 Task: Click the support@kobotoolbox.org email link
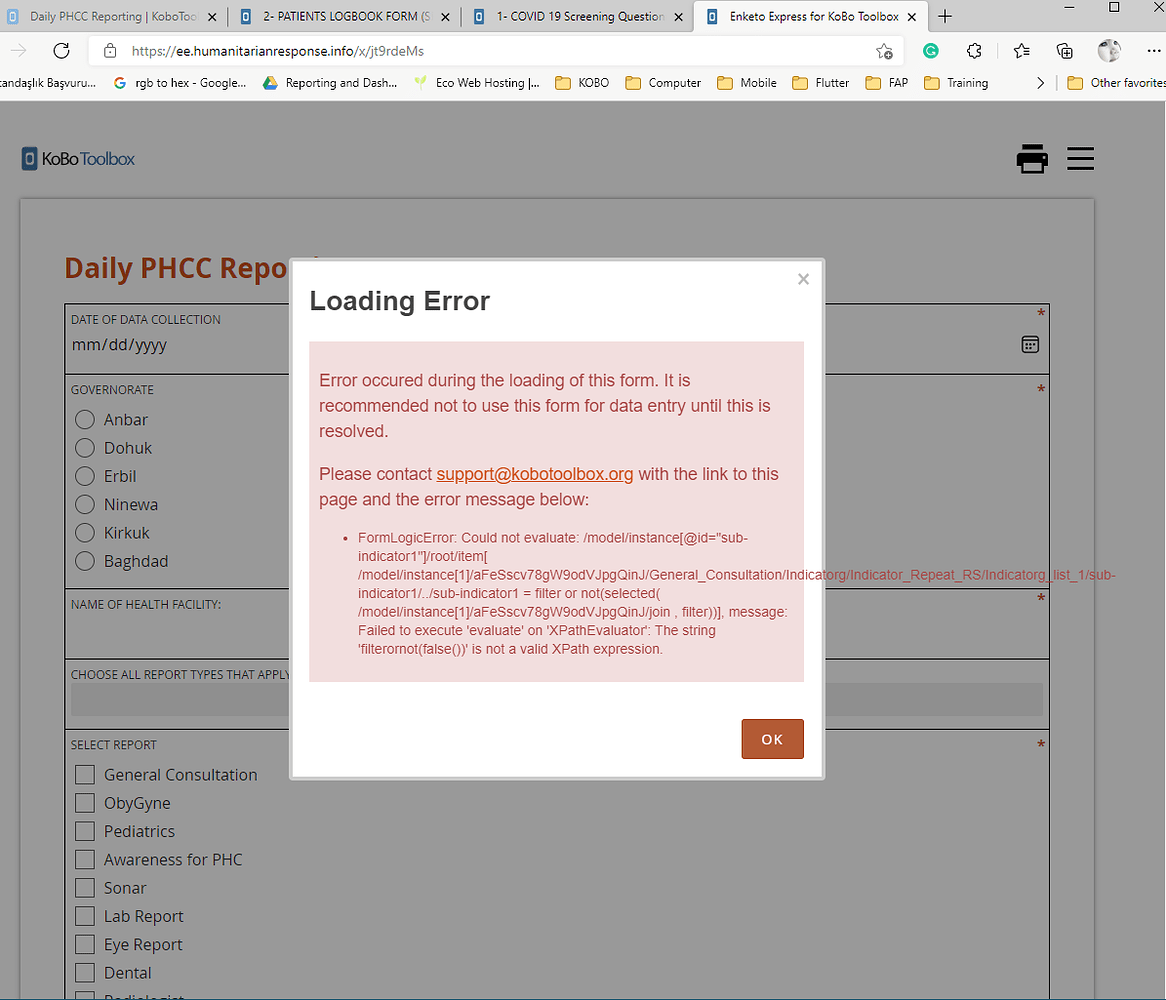(x=534, y=474)
